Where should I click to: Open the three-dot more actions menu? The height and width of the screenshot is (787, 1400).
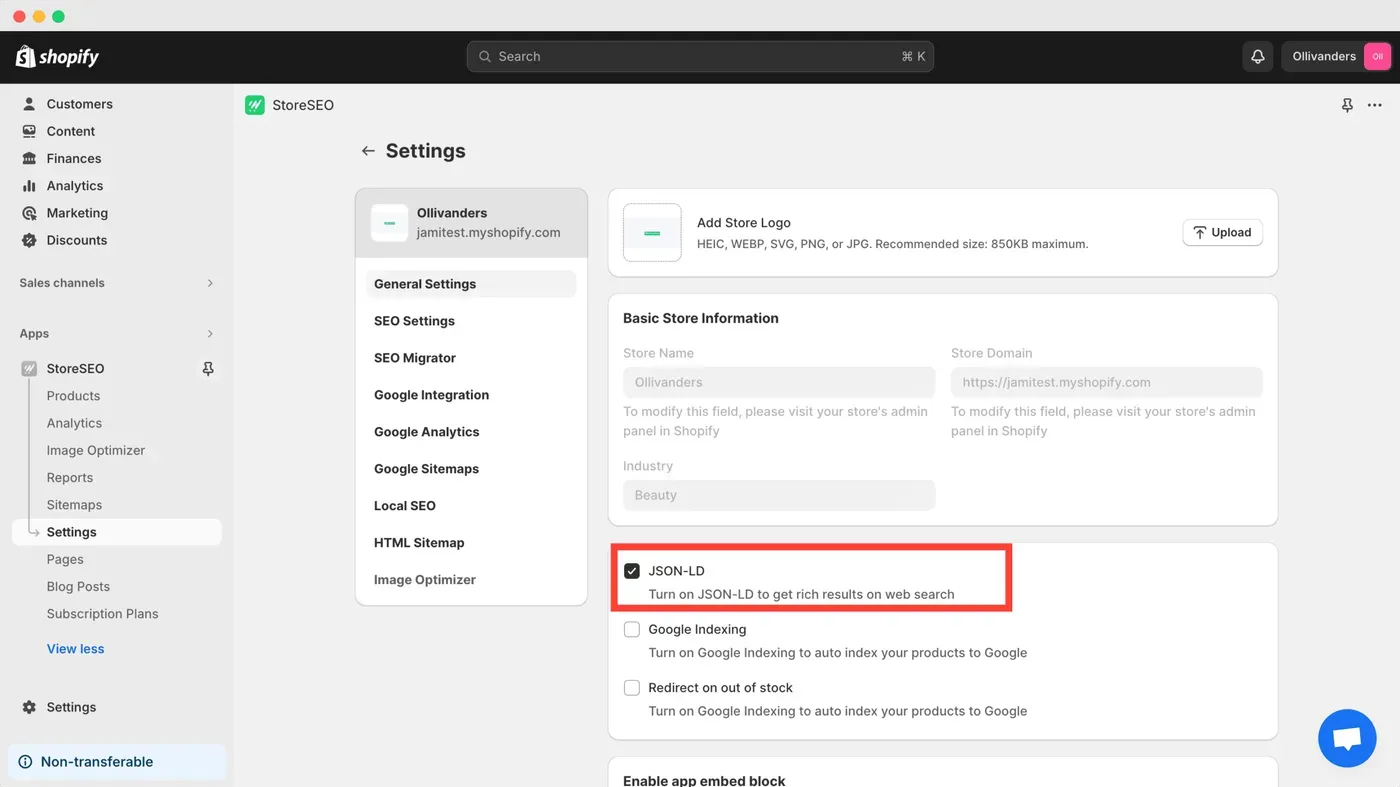1375,105
